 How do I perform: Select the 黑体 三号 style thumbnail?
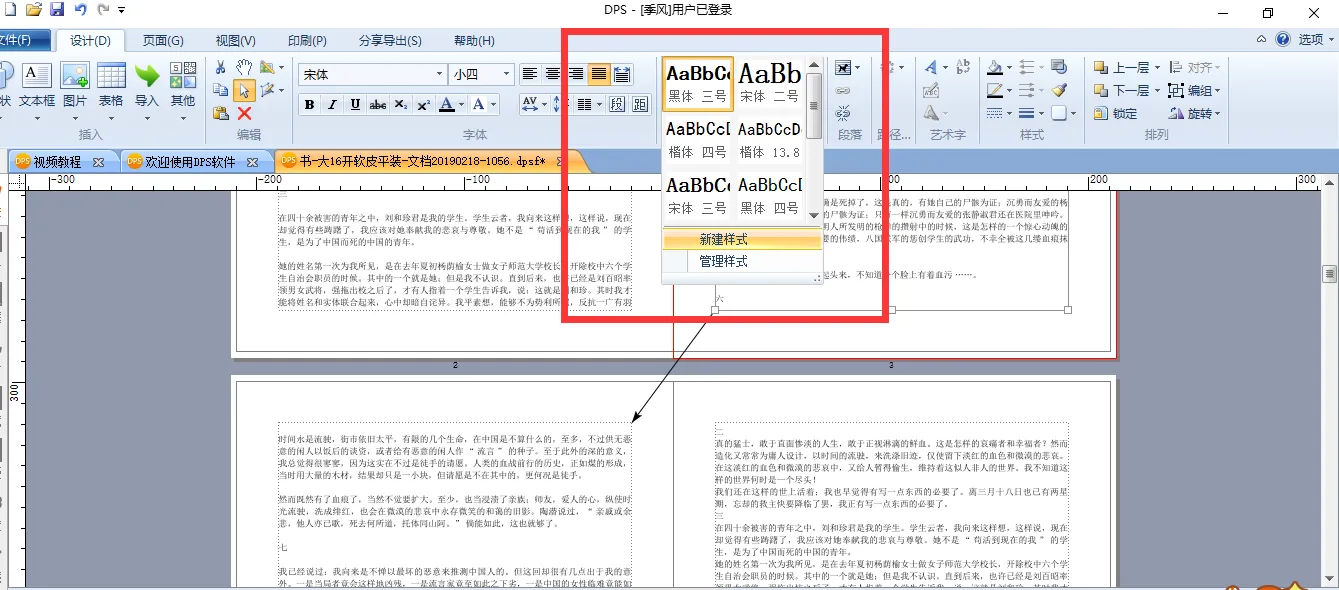pyautogui.click(x=697, y=83)
